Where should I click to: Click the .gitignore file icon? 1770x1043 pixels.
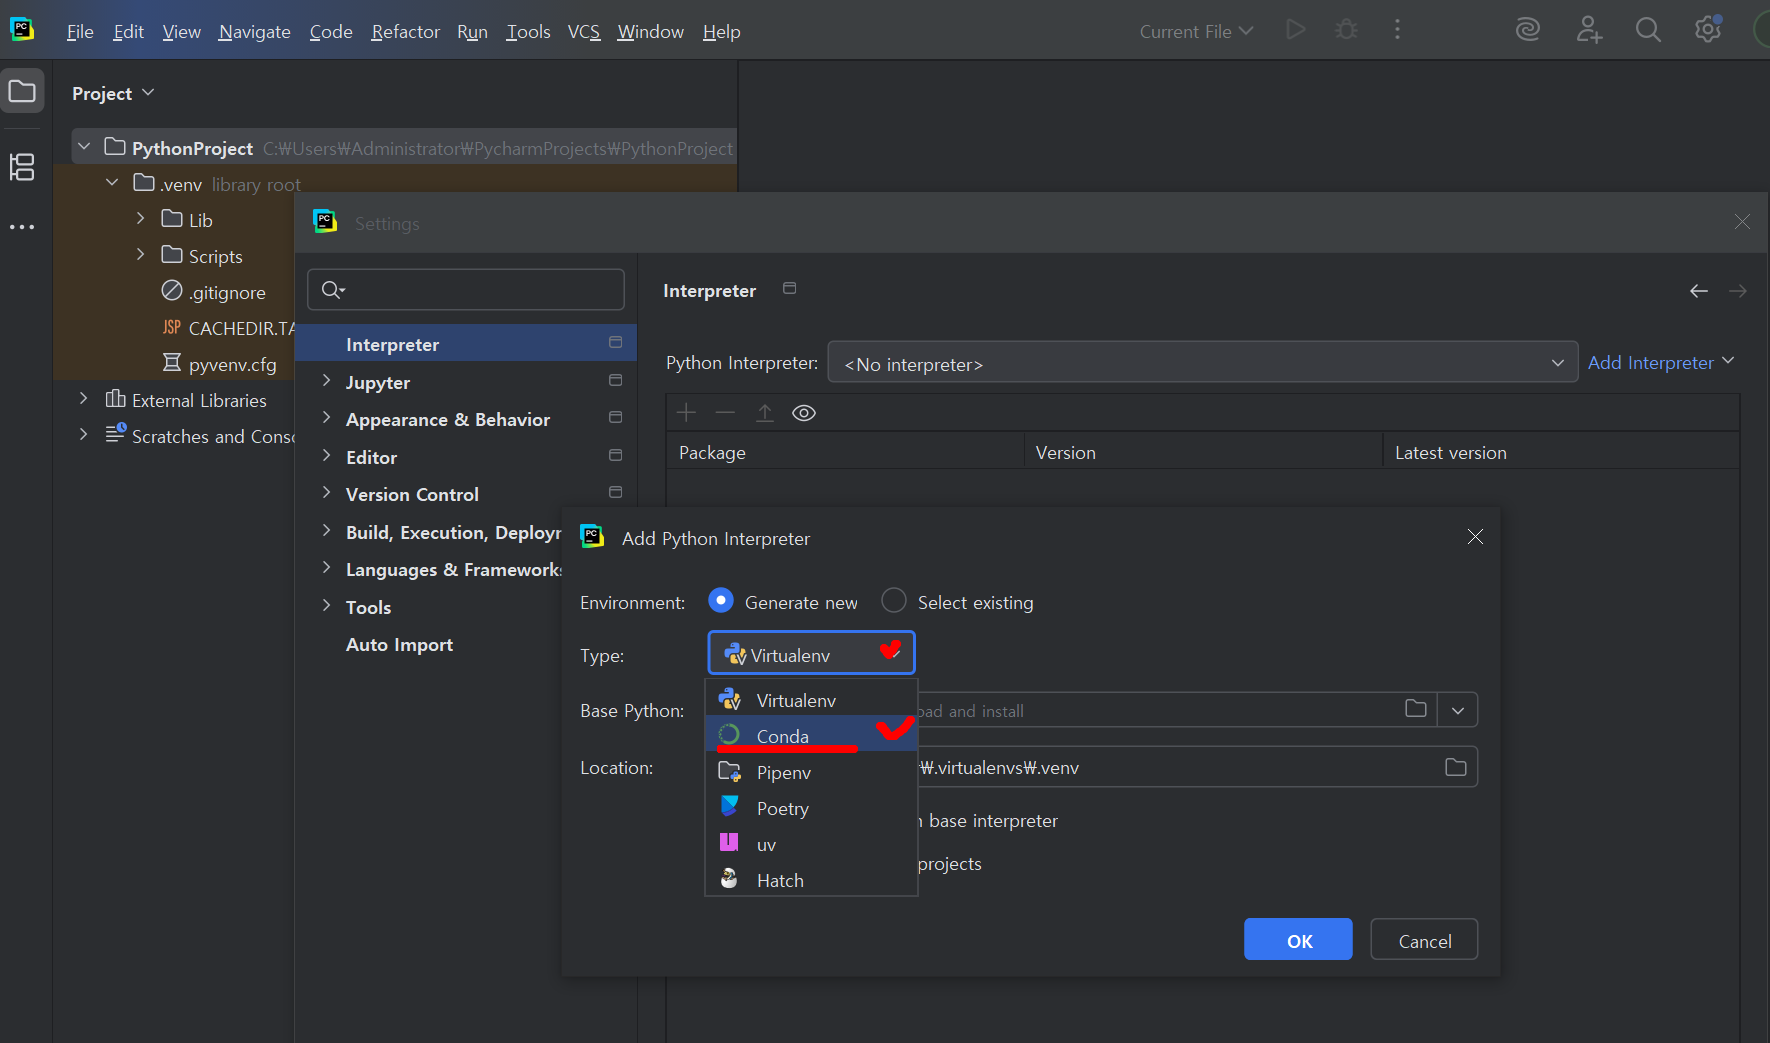click(172, 291)
